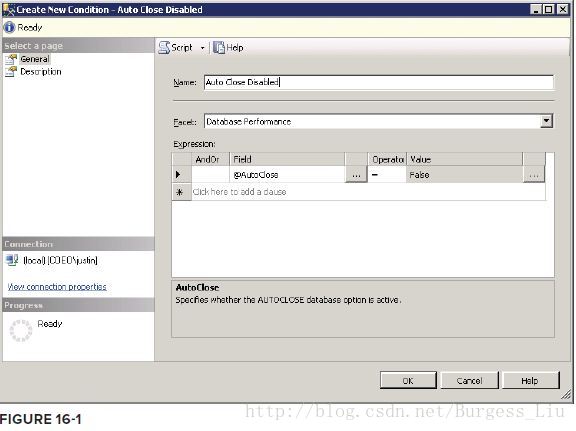Click the Value column header
The height and width of the screenshot is (431, 576).
point(464,159)
